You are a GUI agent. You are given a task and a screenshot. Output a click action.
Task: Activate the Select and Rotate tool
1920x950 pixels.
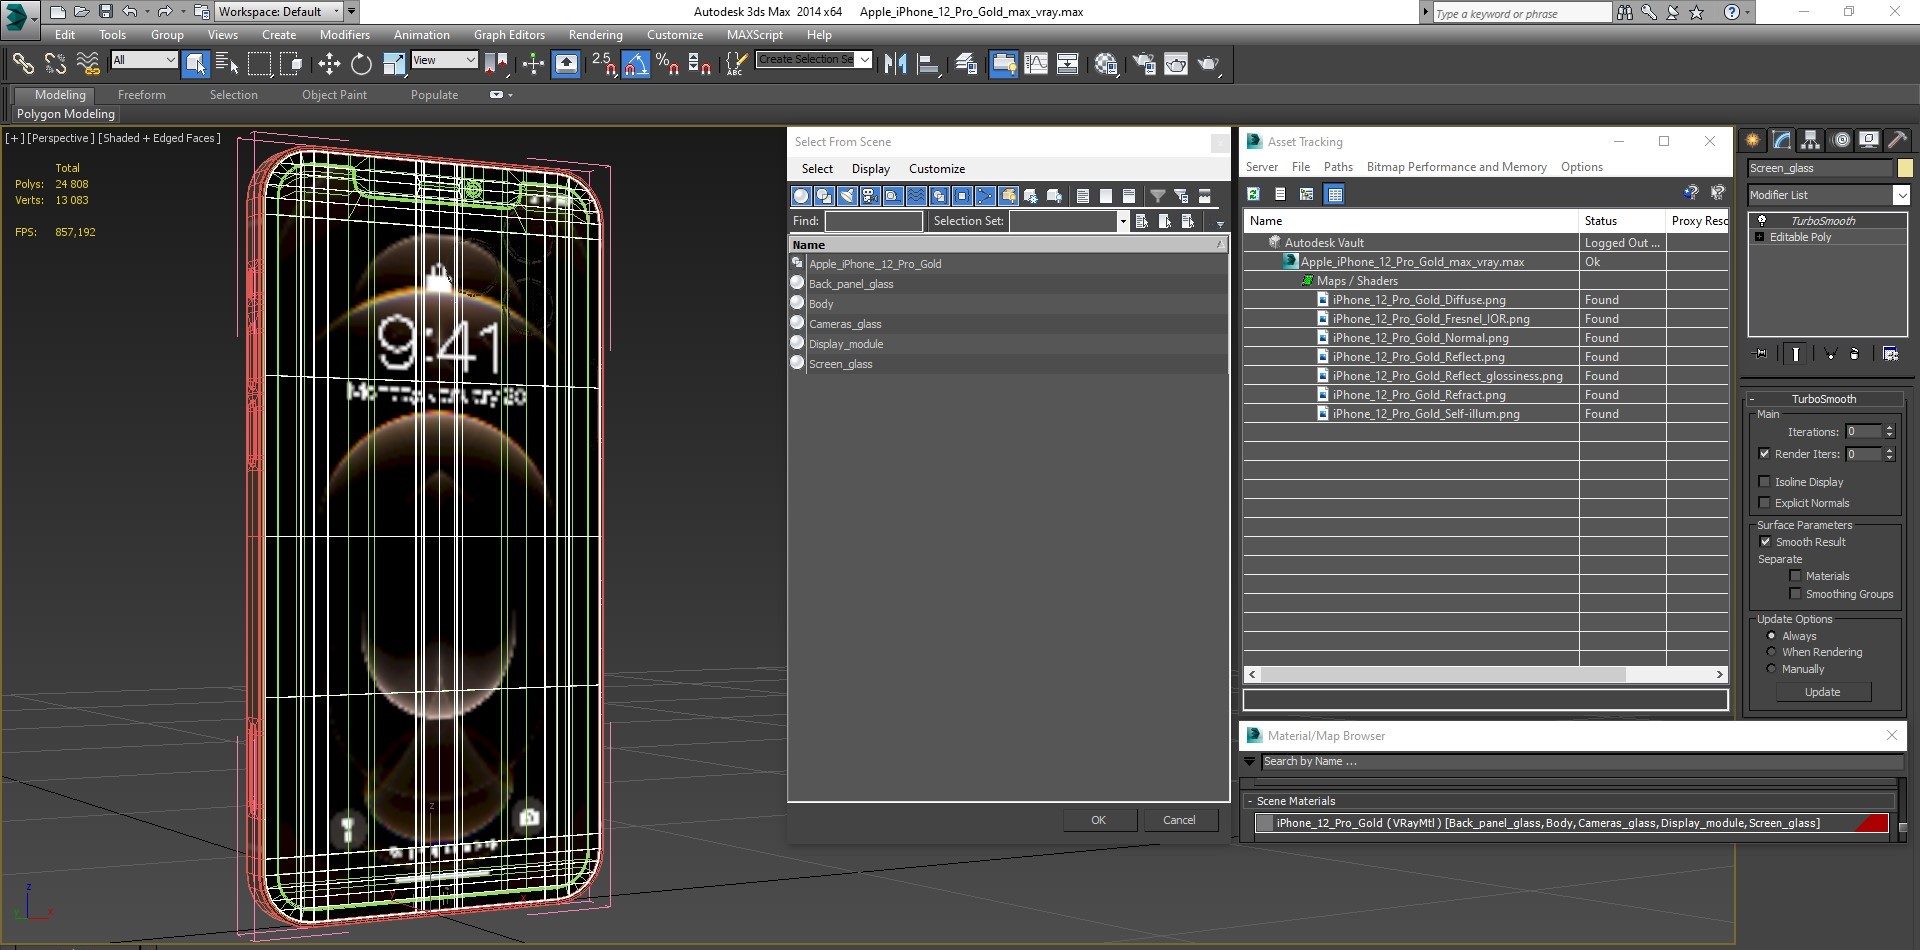pos(361,64)
